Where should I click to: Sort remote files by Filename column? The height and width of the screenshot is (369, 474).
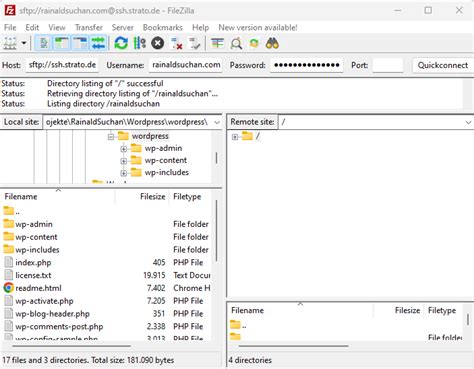point(300,310)
